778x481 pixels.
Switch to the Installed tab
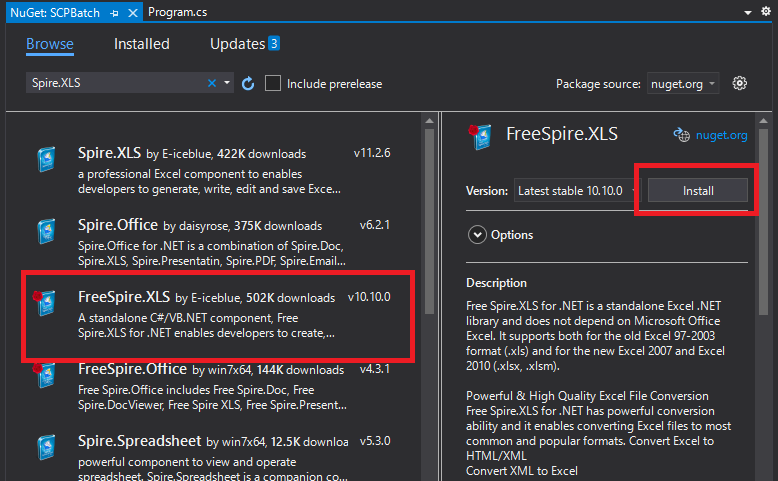click(x=142, y=44)
